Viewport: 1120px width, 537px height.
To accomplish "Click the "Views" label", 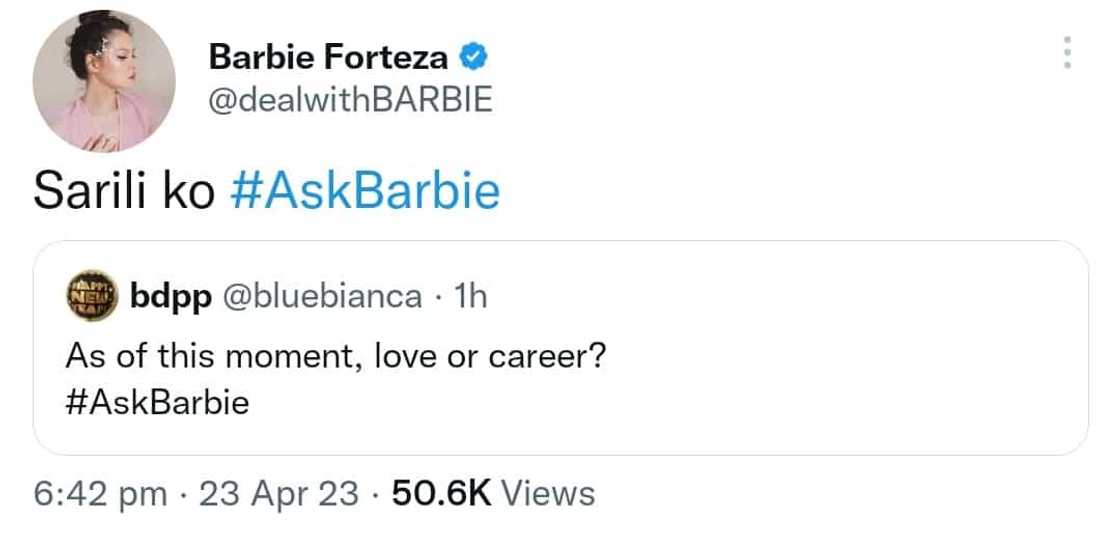I will (x=547, y=493).
